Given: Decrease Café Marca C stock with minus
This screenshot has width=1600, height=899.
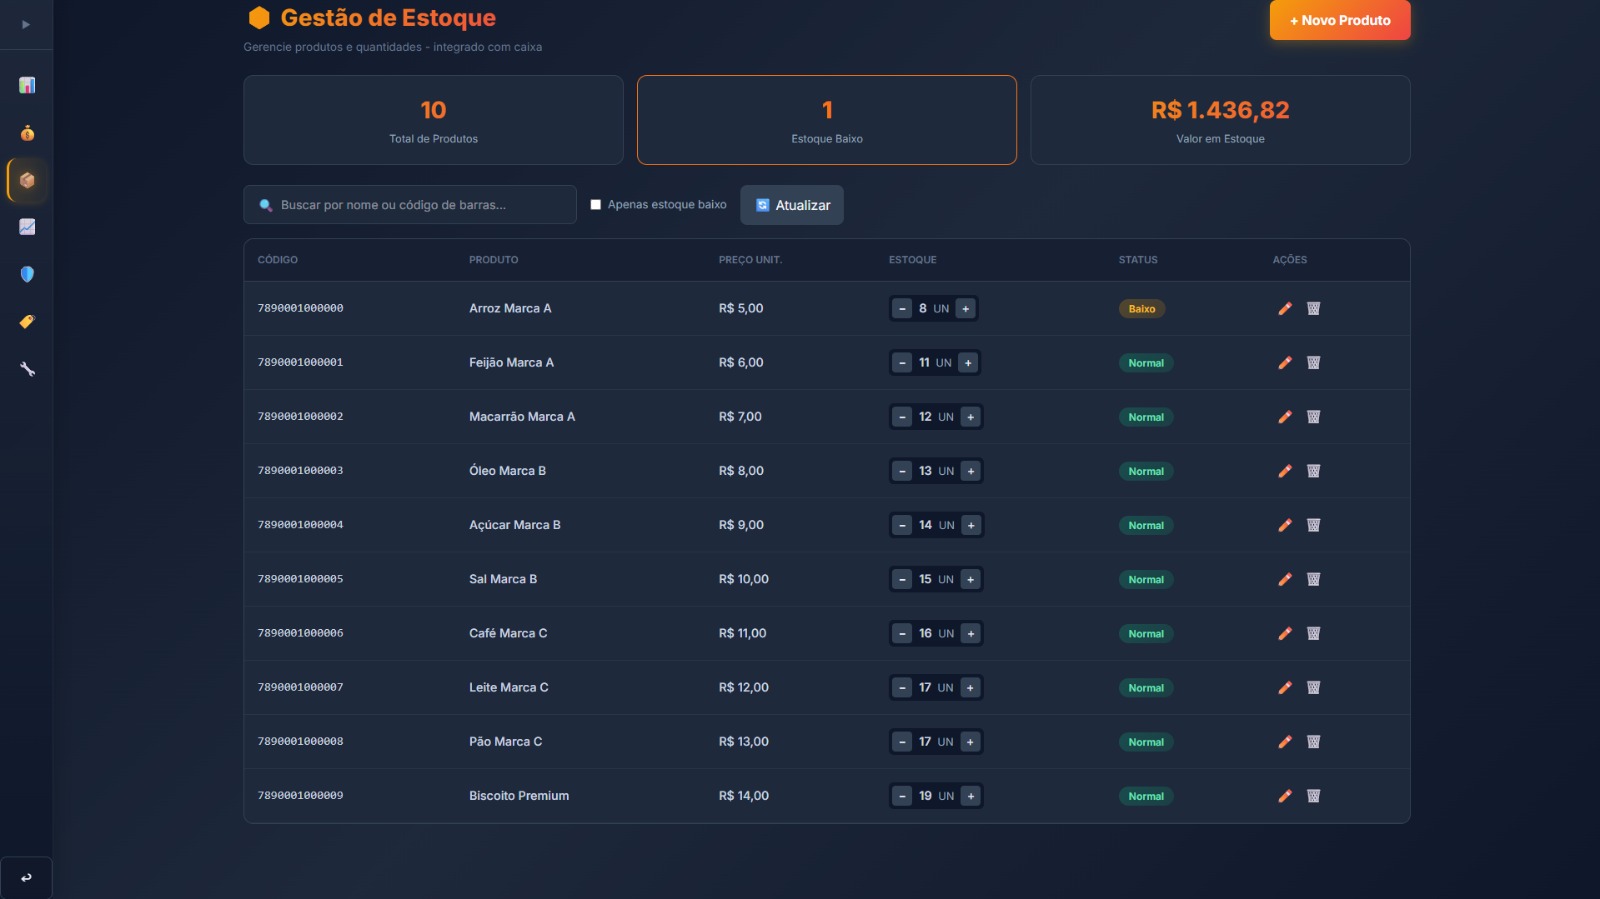Looking at the screenshot, I should tap(902, 633).
